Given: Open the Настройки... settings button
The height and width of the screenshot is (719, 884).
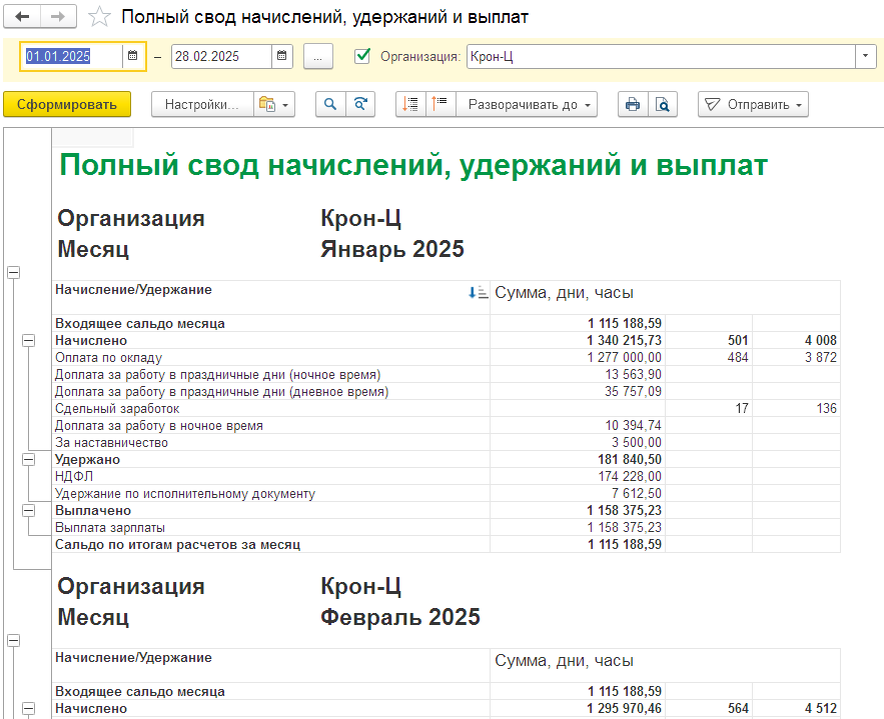Looking at the screenshot, I should tap(202, 104).
